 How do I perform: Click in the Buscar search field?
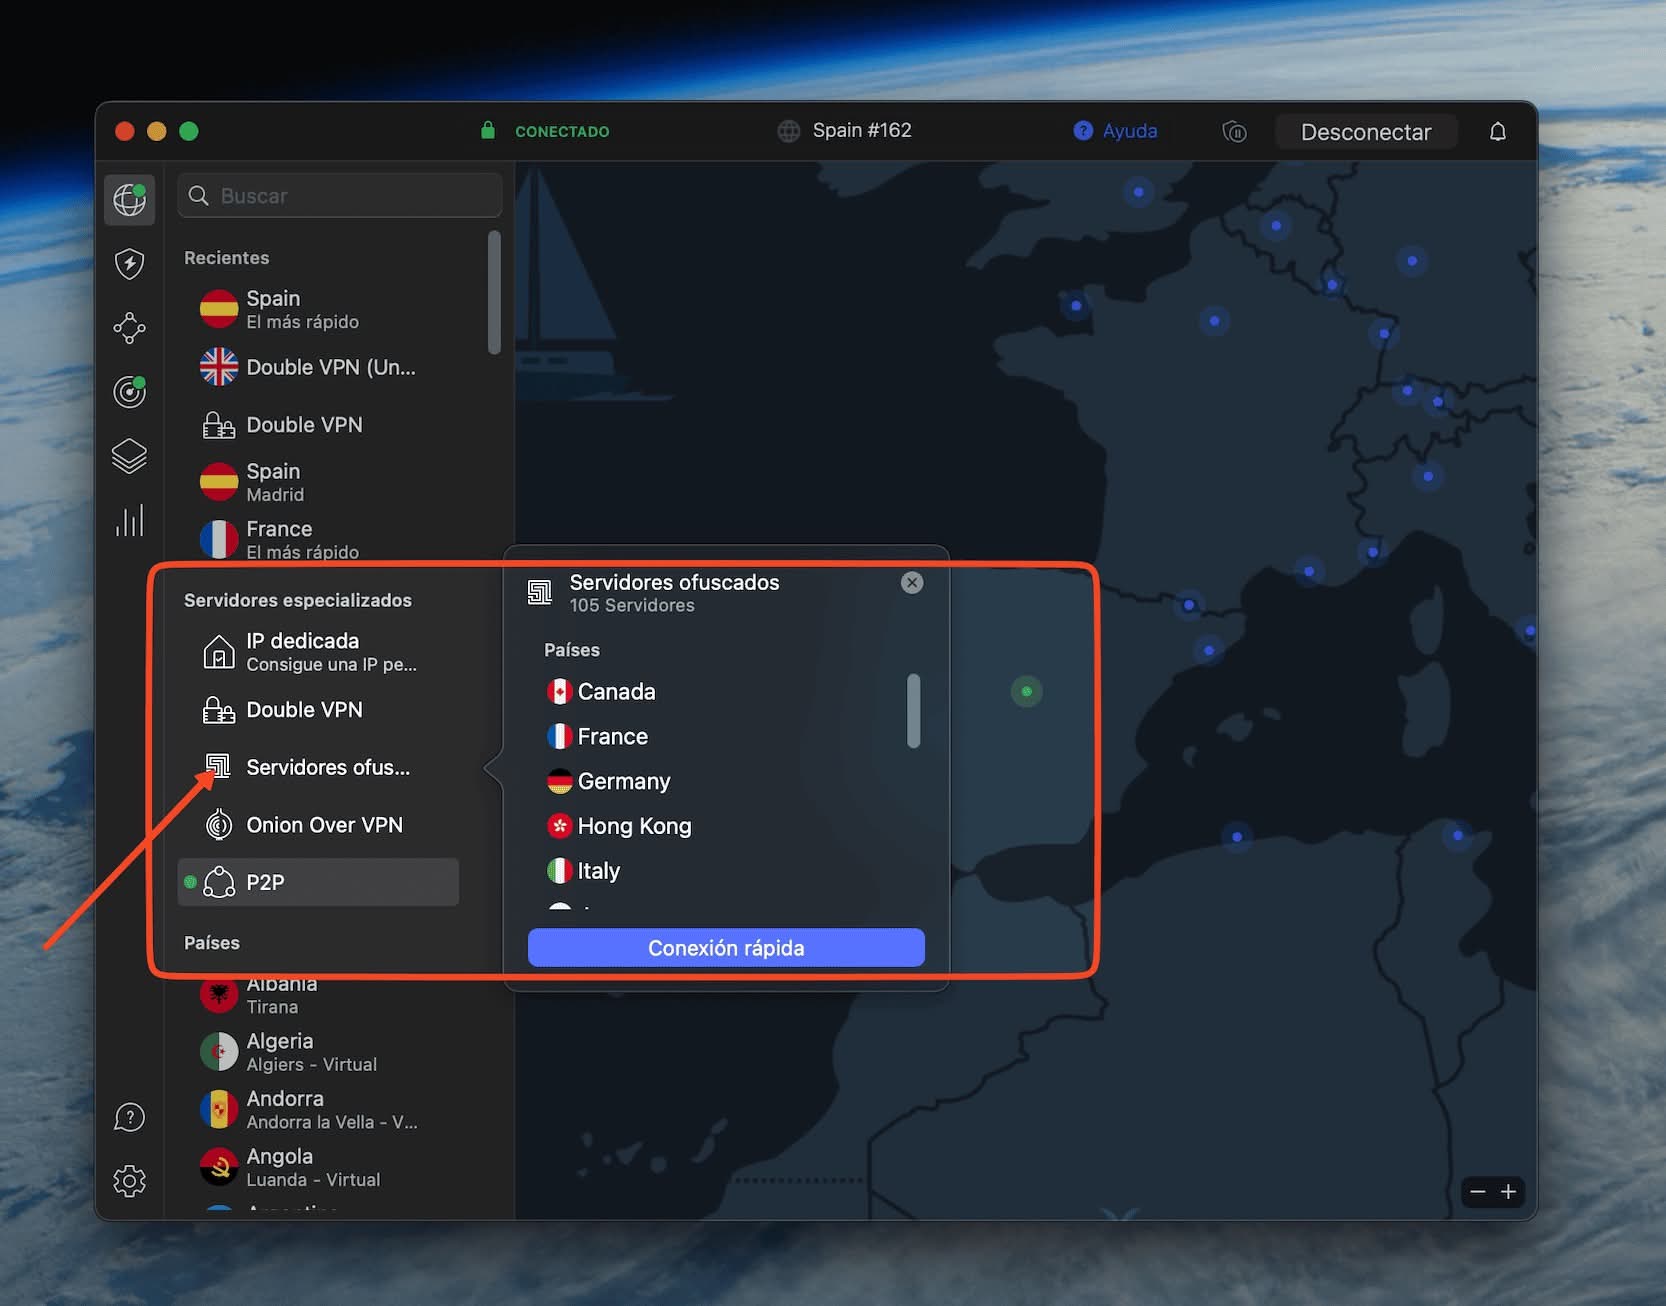point(340,195)
